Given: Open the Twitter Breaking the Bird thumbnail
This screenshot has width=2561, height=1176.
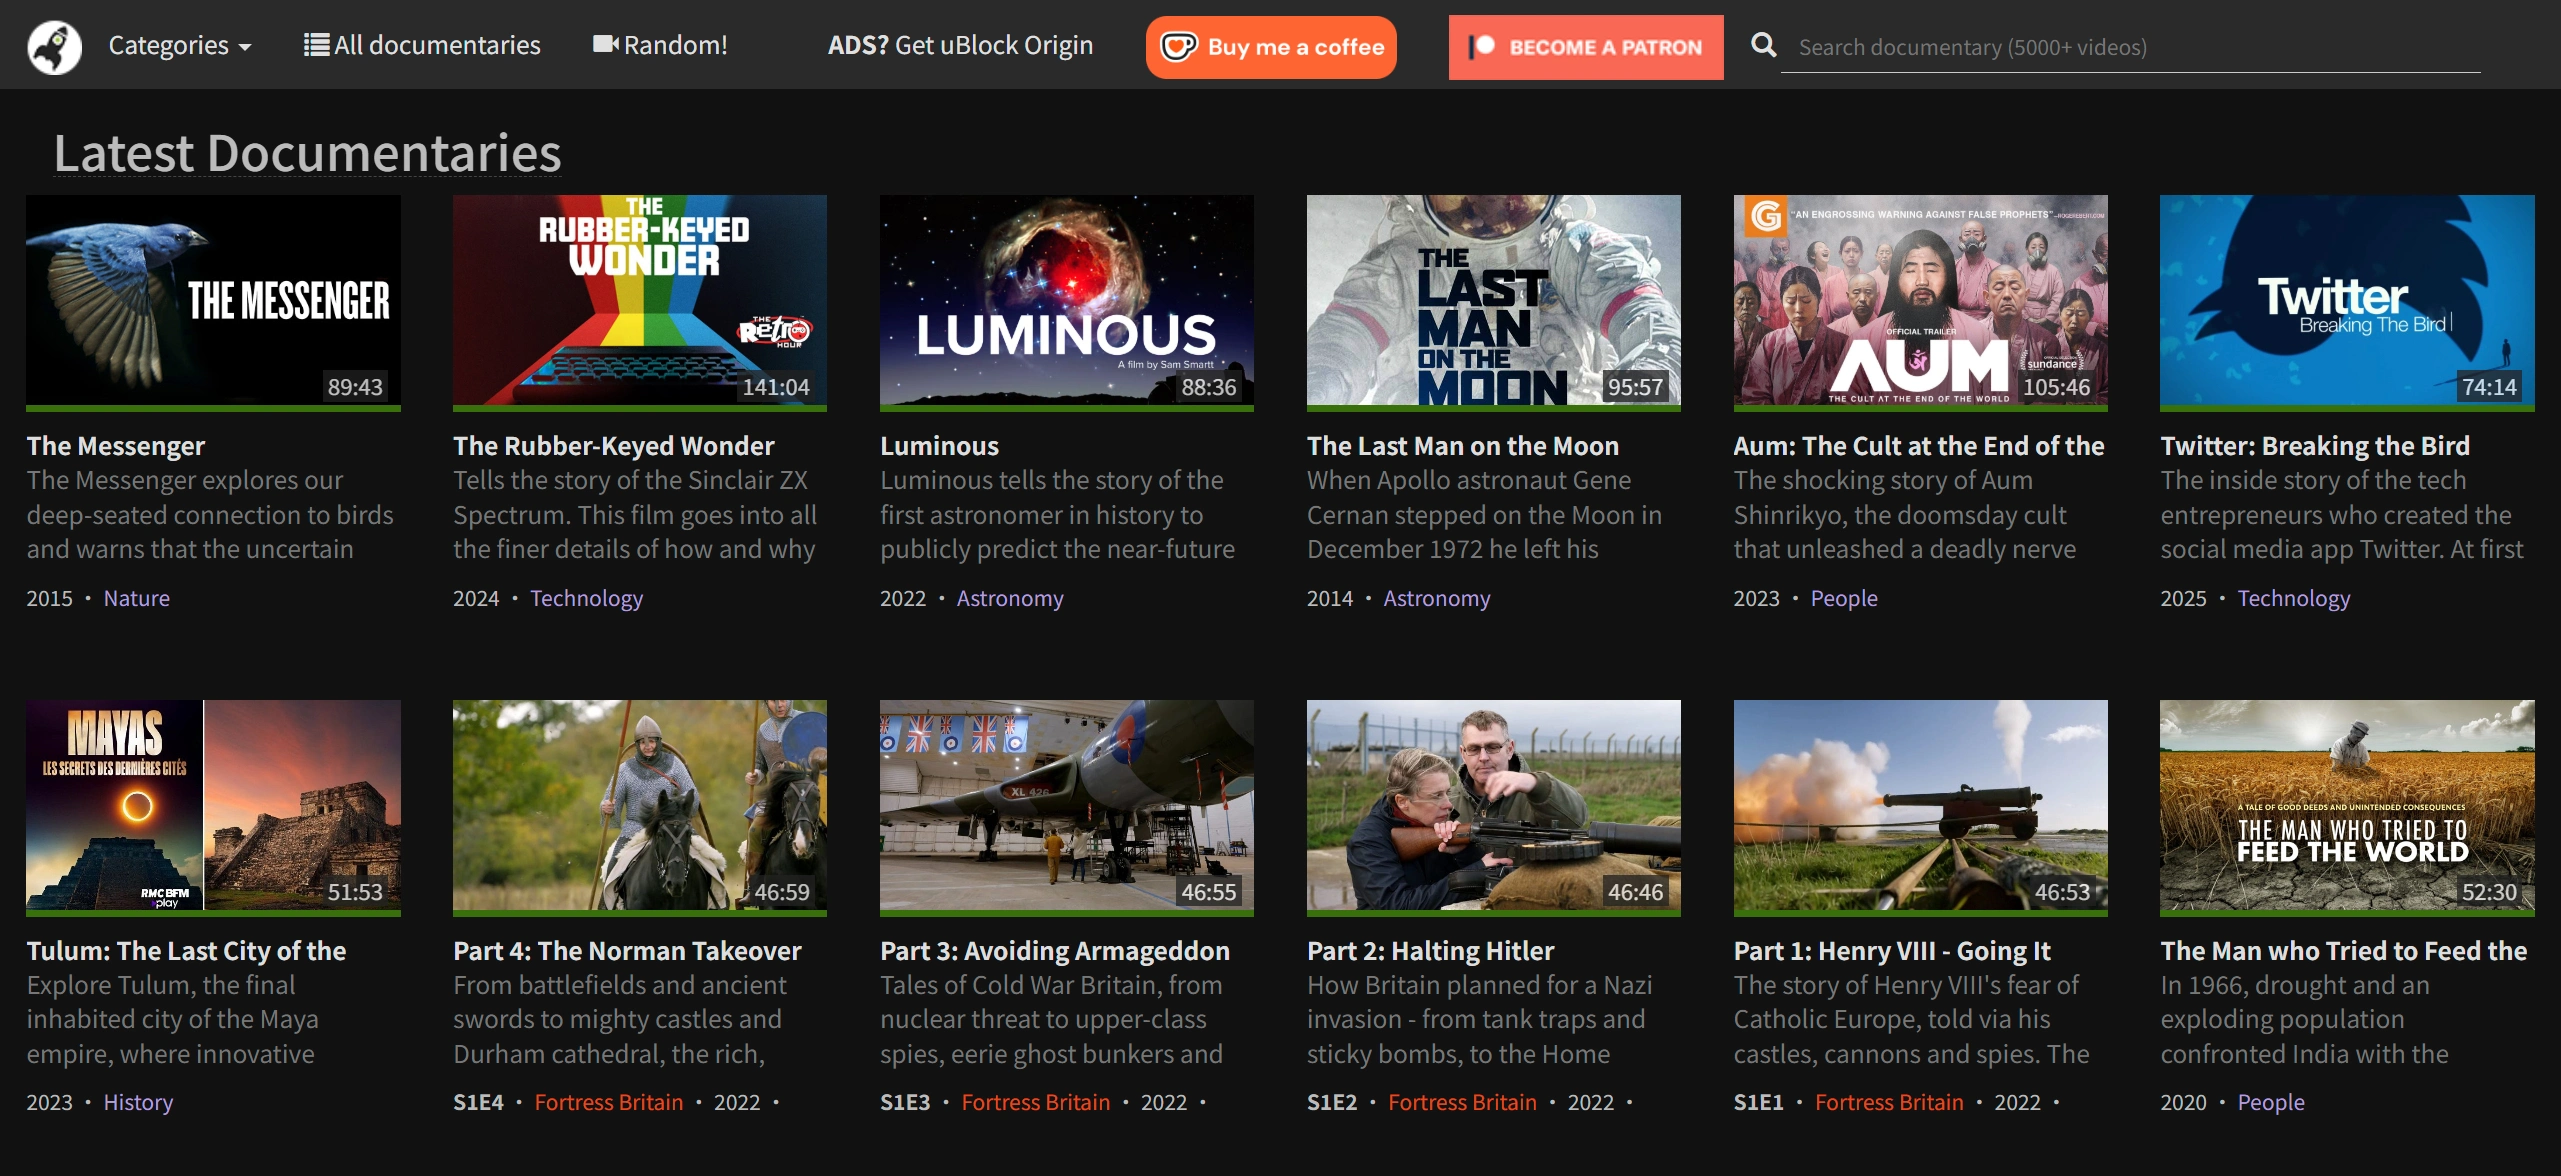Looking at the screenshot, I should [2347, 302].
